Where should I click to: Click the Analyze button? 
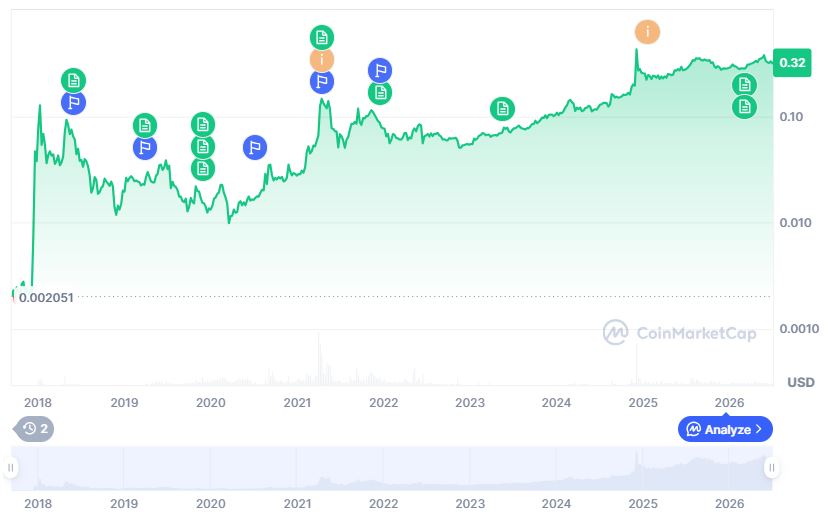[x=725, y=429]
